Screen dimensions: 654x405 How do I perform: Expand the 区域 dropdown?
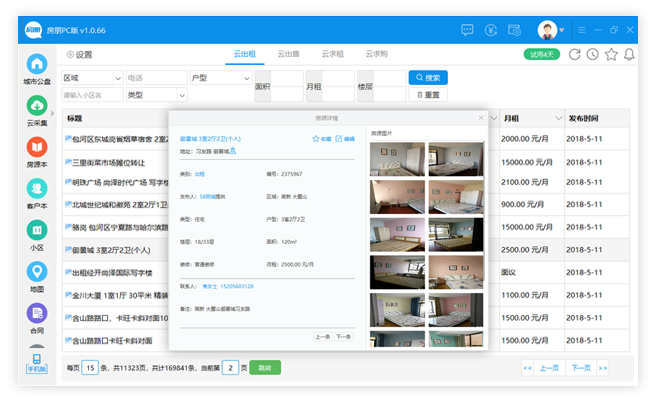tap(91, 77)
